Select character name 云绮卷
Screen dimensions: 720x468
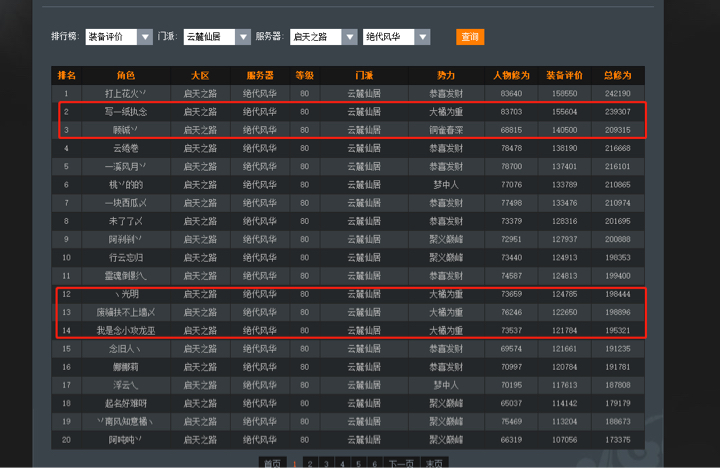tap(126, 148)
